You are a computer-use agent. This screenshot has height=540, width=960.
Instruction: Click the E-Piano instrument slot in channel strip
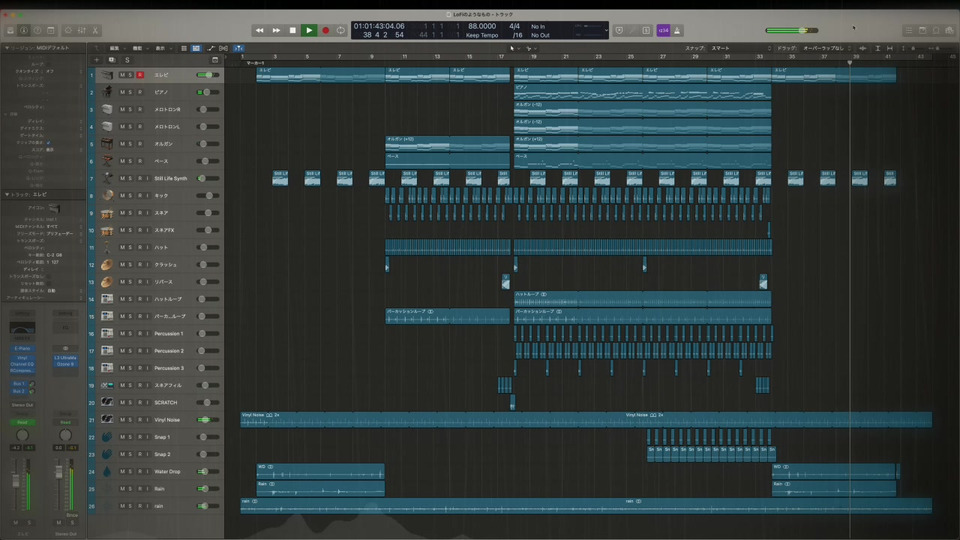(x=22, y=348)
